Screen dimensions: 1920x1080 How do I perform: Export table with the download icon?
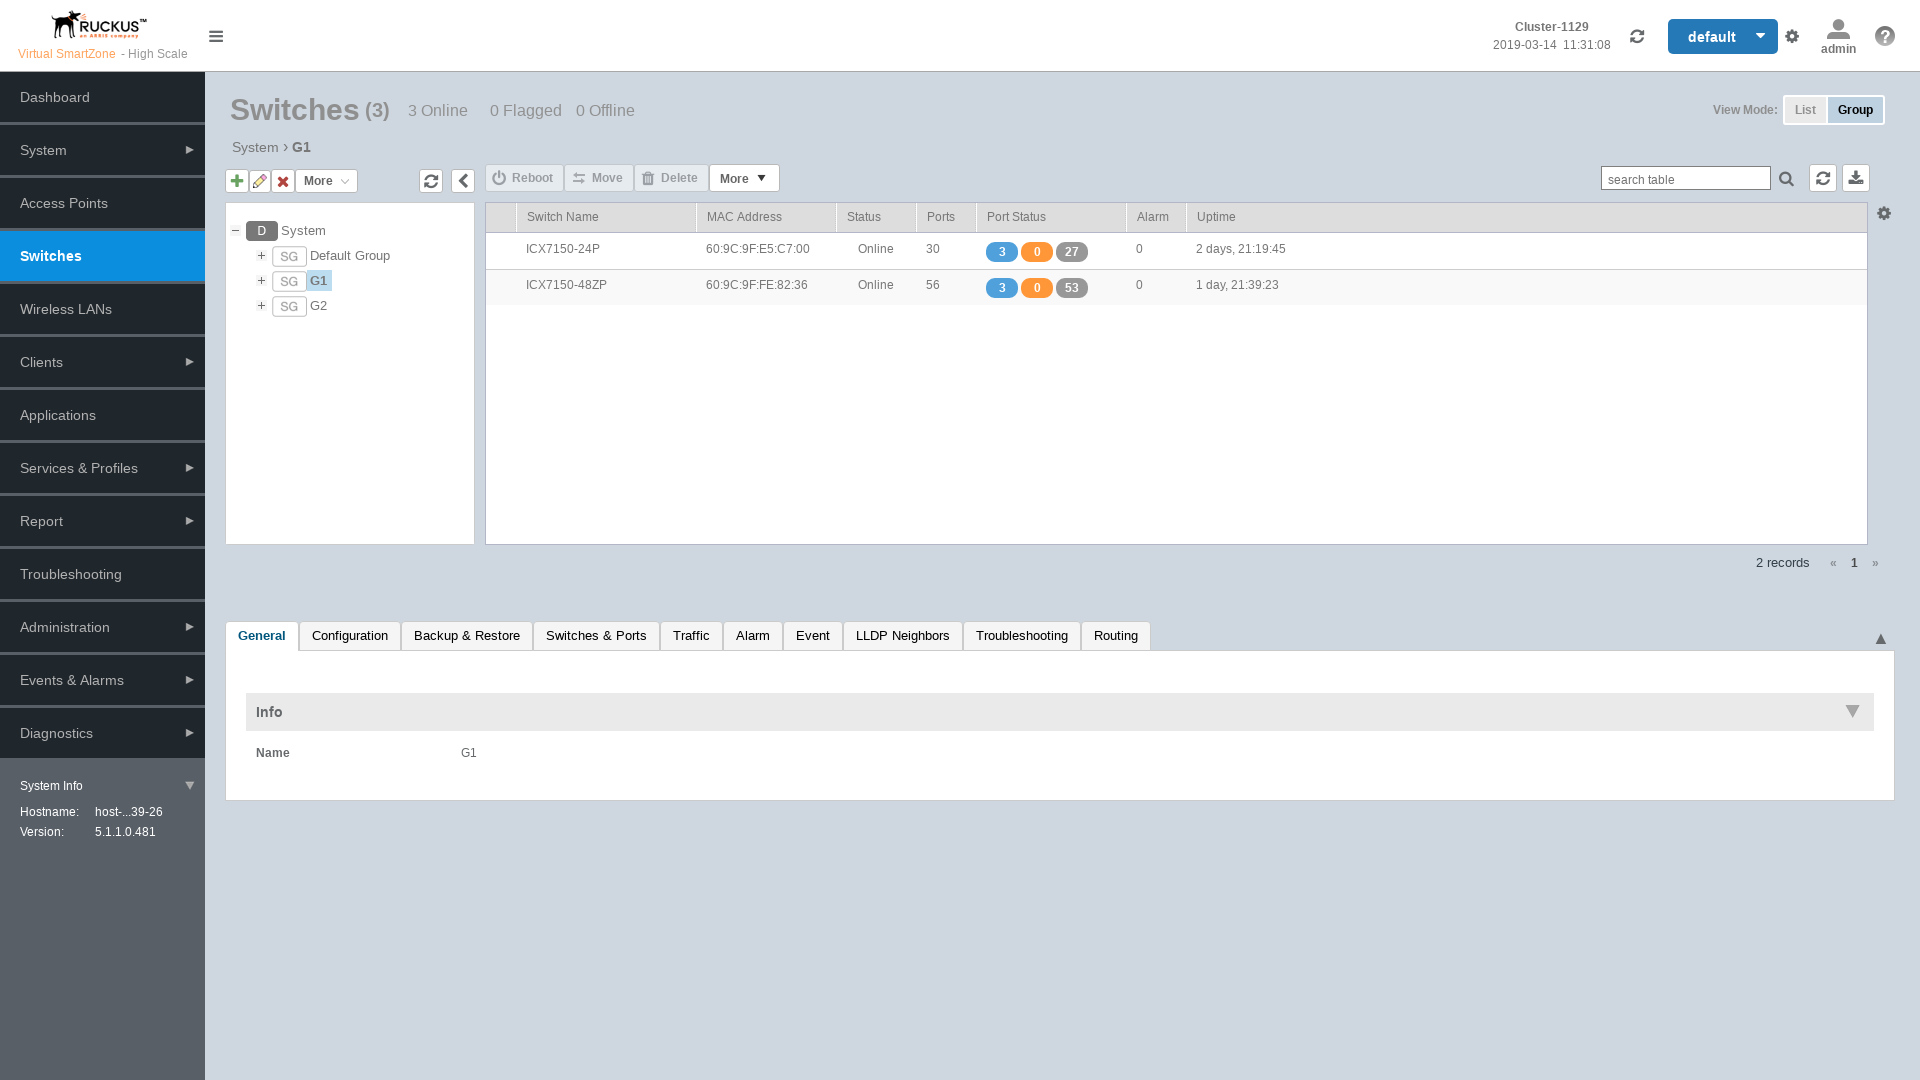point(1856,178)
